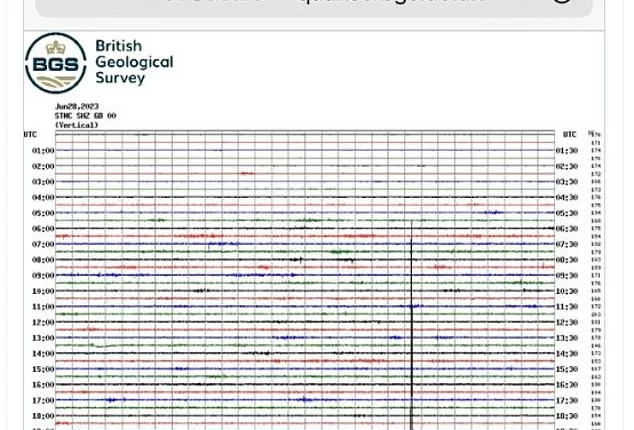Select the Jun28,2023 date text
This screenshot has width=634, height=430.
coord(77,106)
